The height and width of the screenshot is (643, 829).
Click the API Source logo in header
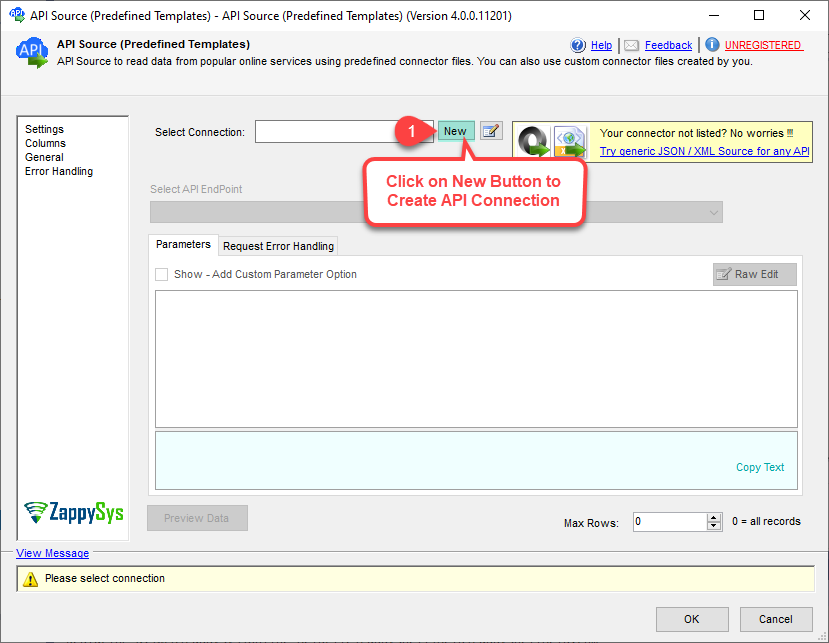32,54
